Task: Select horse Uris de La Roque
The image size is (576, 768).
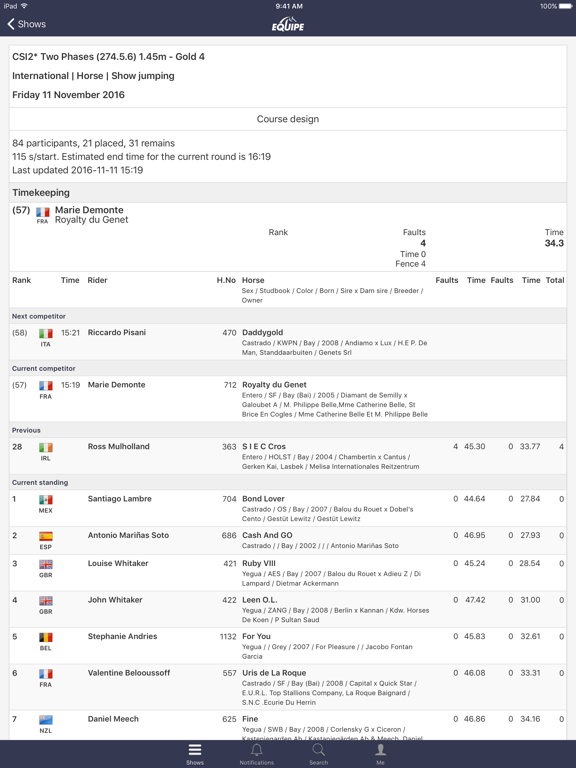Action: (274, 673)
